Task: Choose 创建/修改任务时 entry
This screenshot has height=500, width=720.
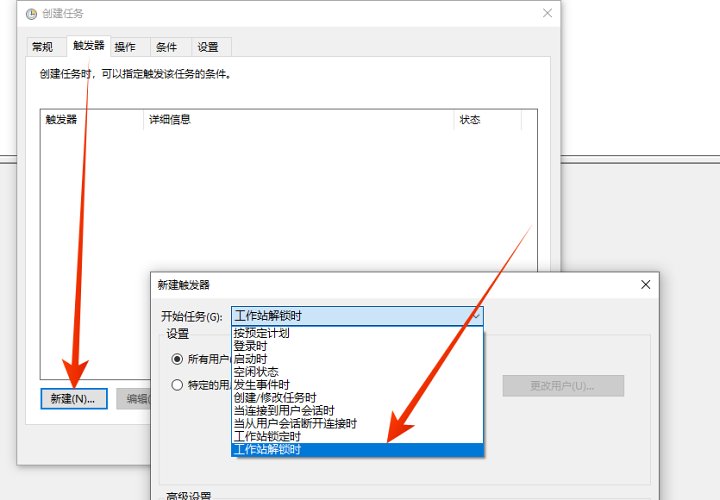Action: [357, 397]
